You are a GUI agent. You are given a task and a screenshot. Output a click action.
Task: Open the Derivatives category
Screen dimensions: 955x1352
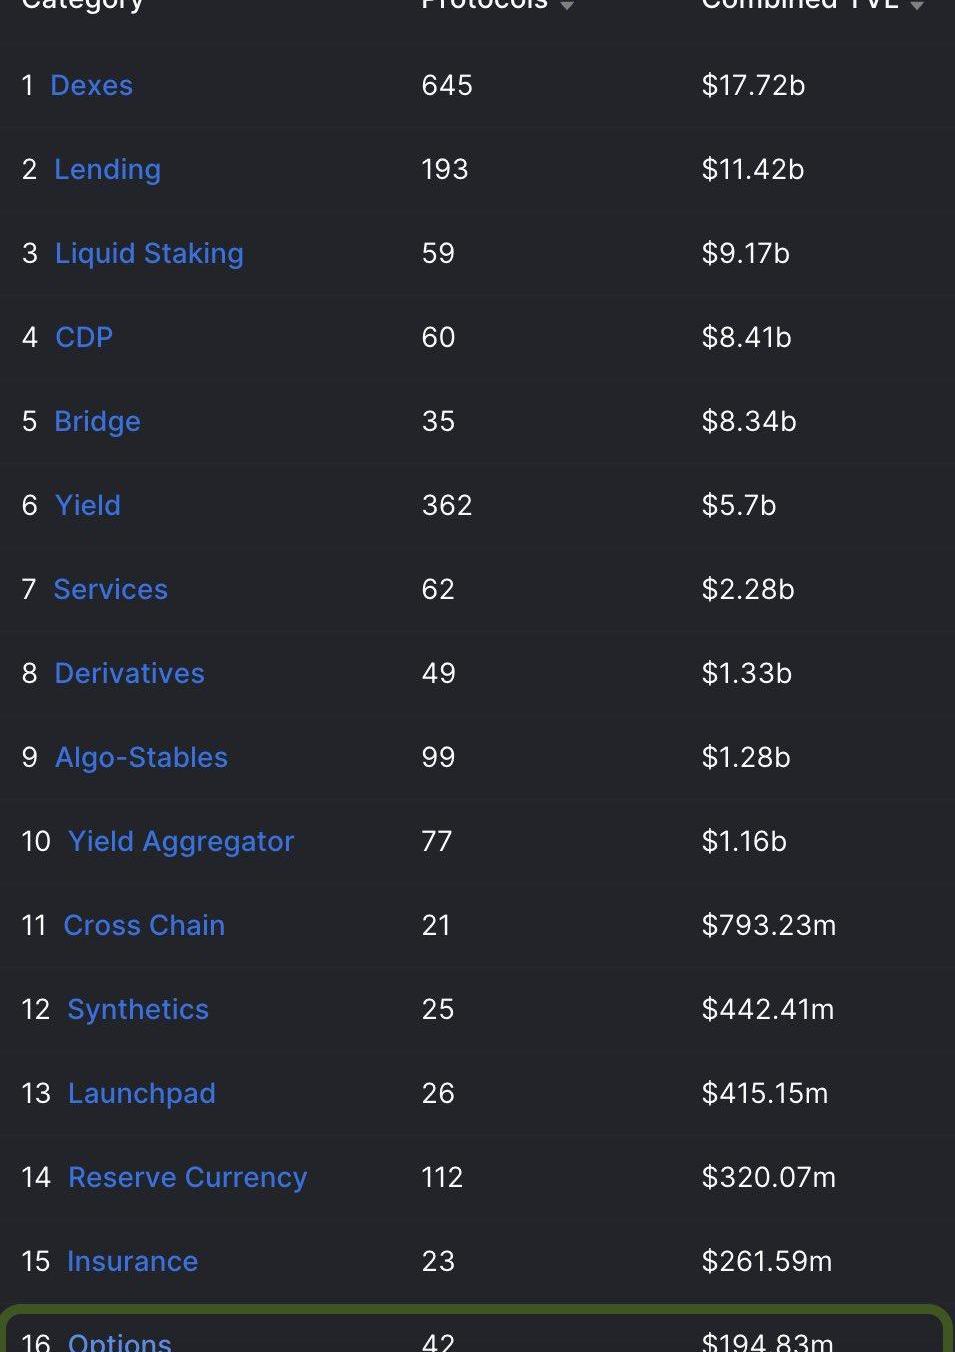tap(129, 674)
